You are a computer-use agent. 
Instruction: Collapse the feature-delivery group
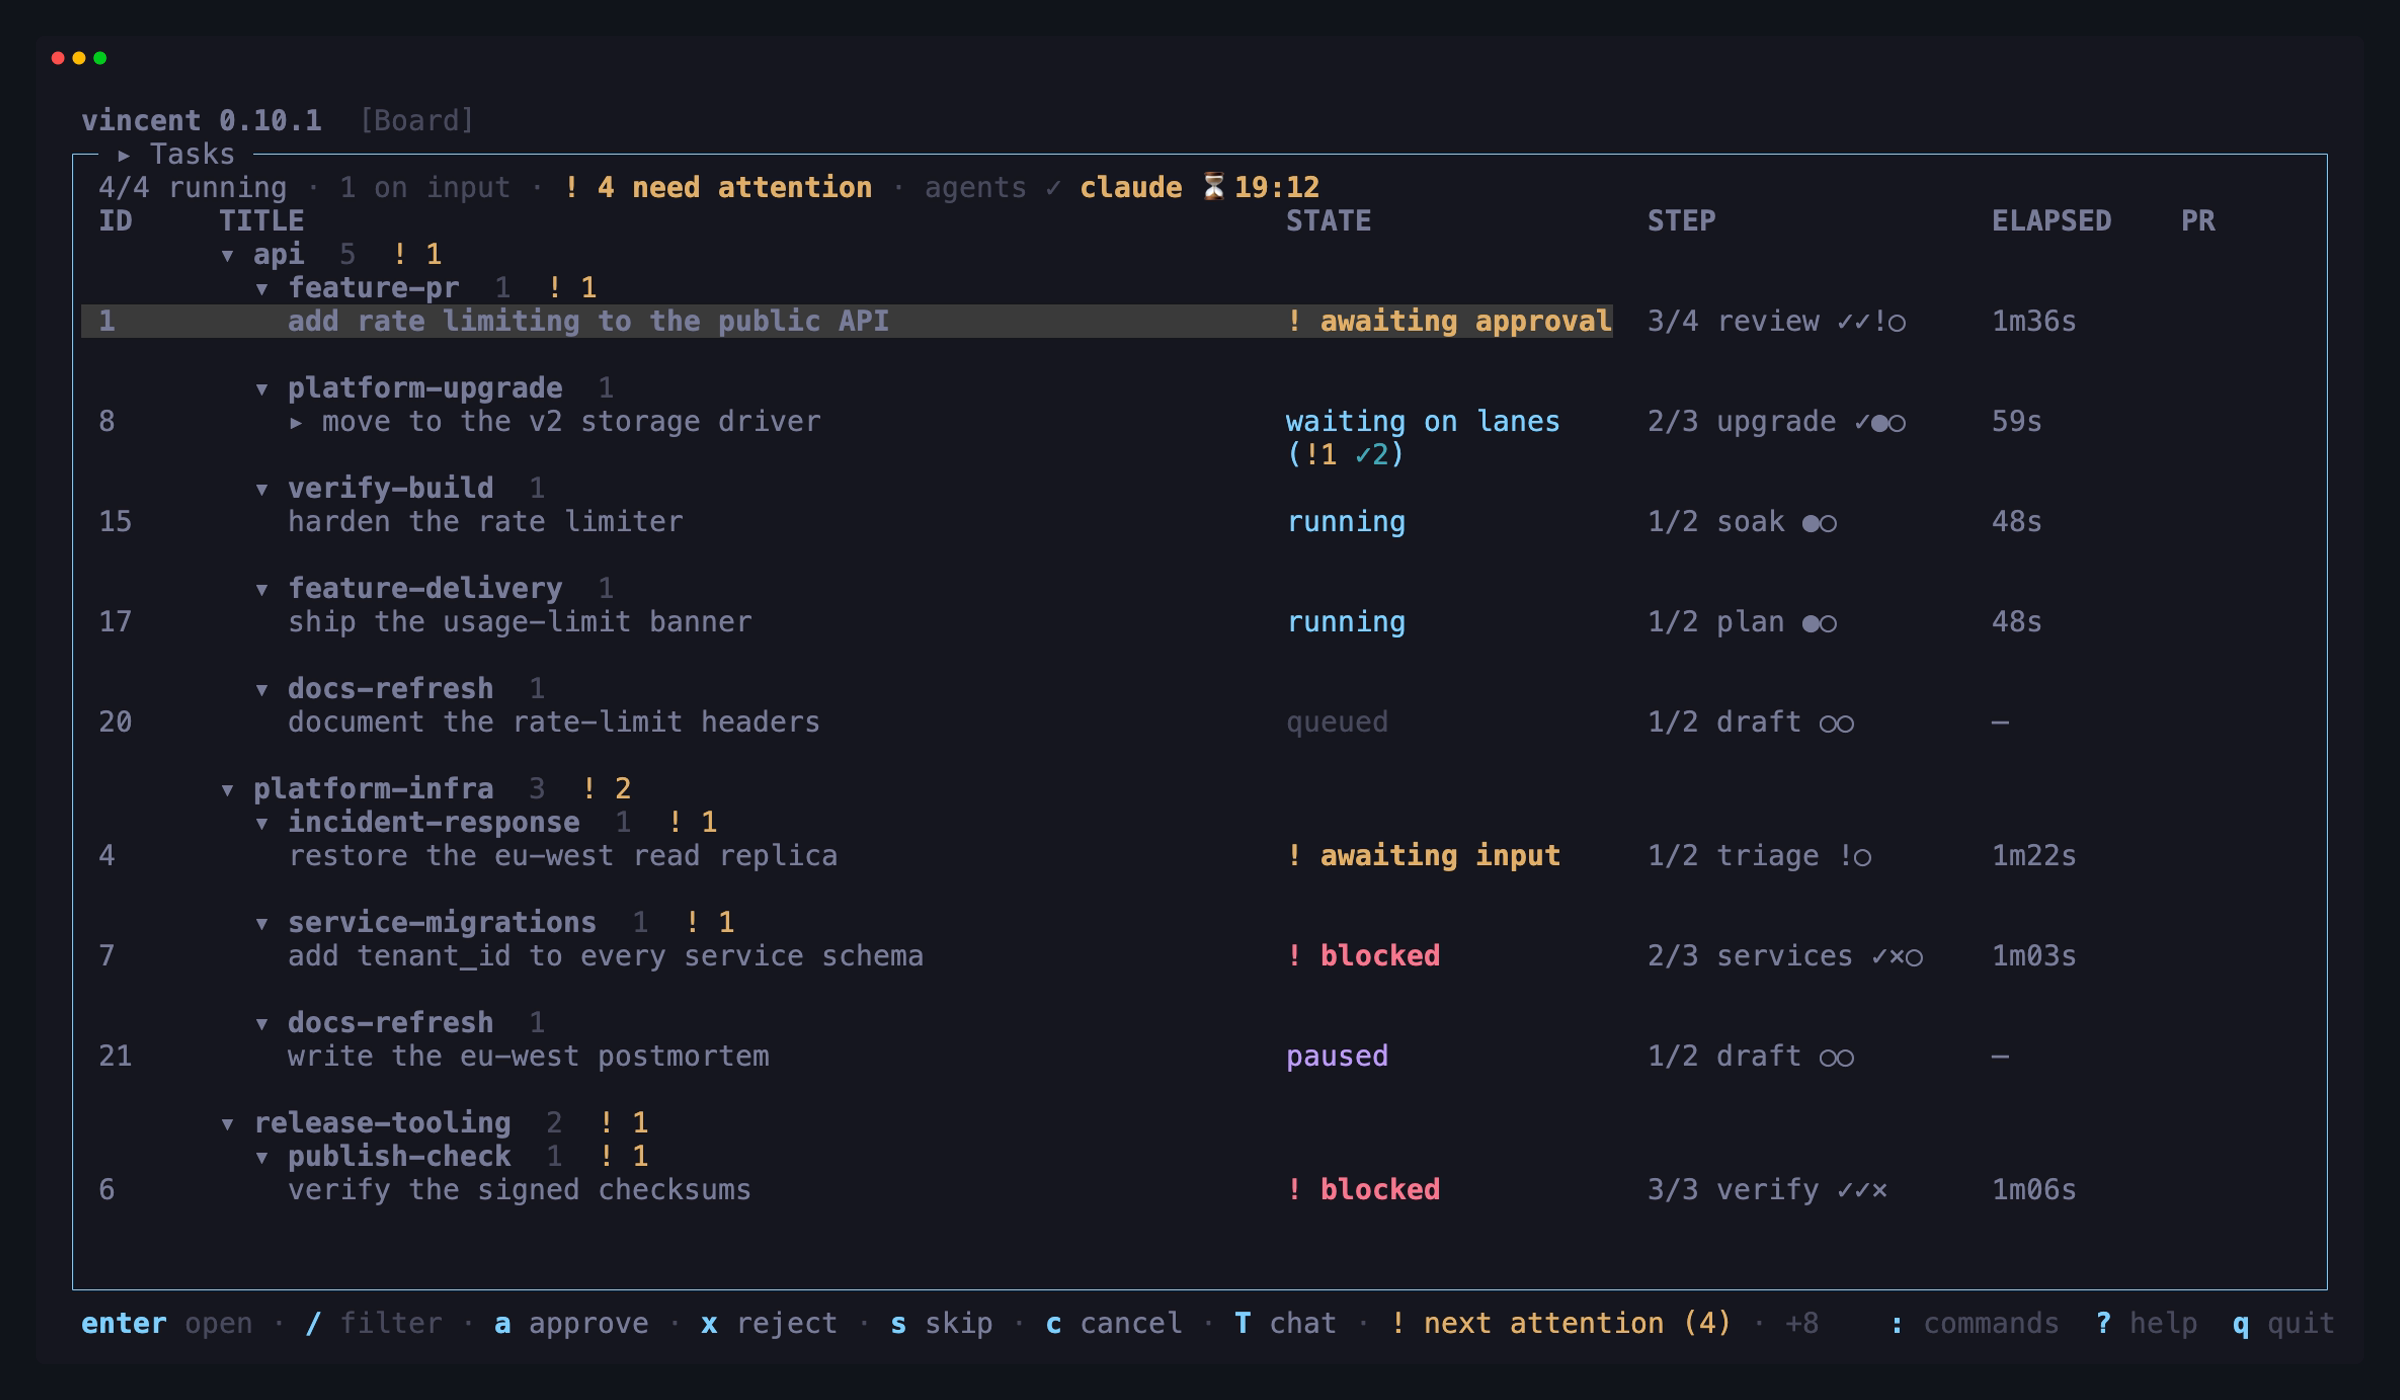click(x=262, y=590)
